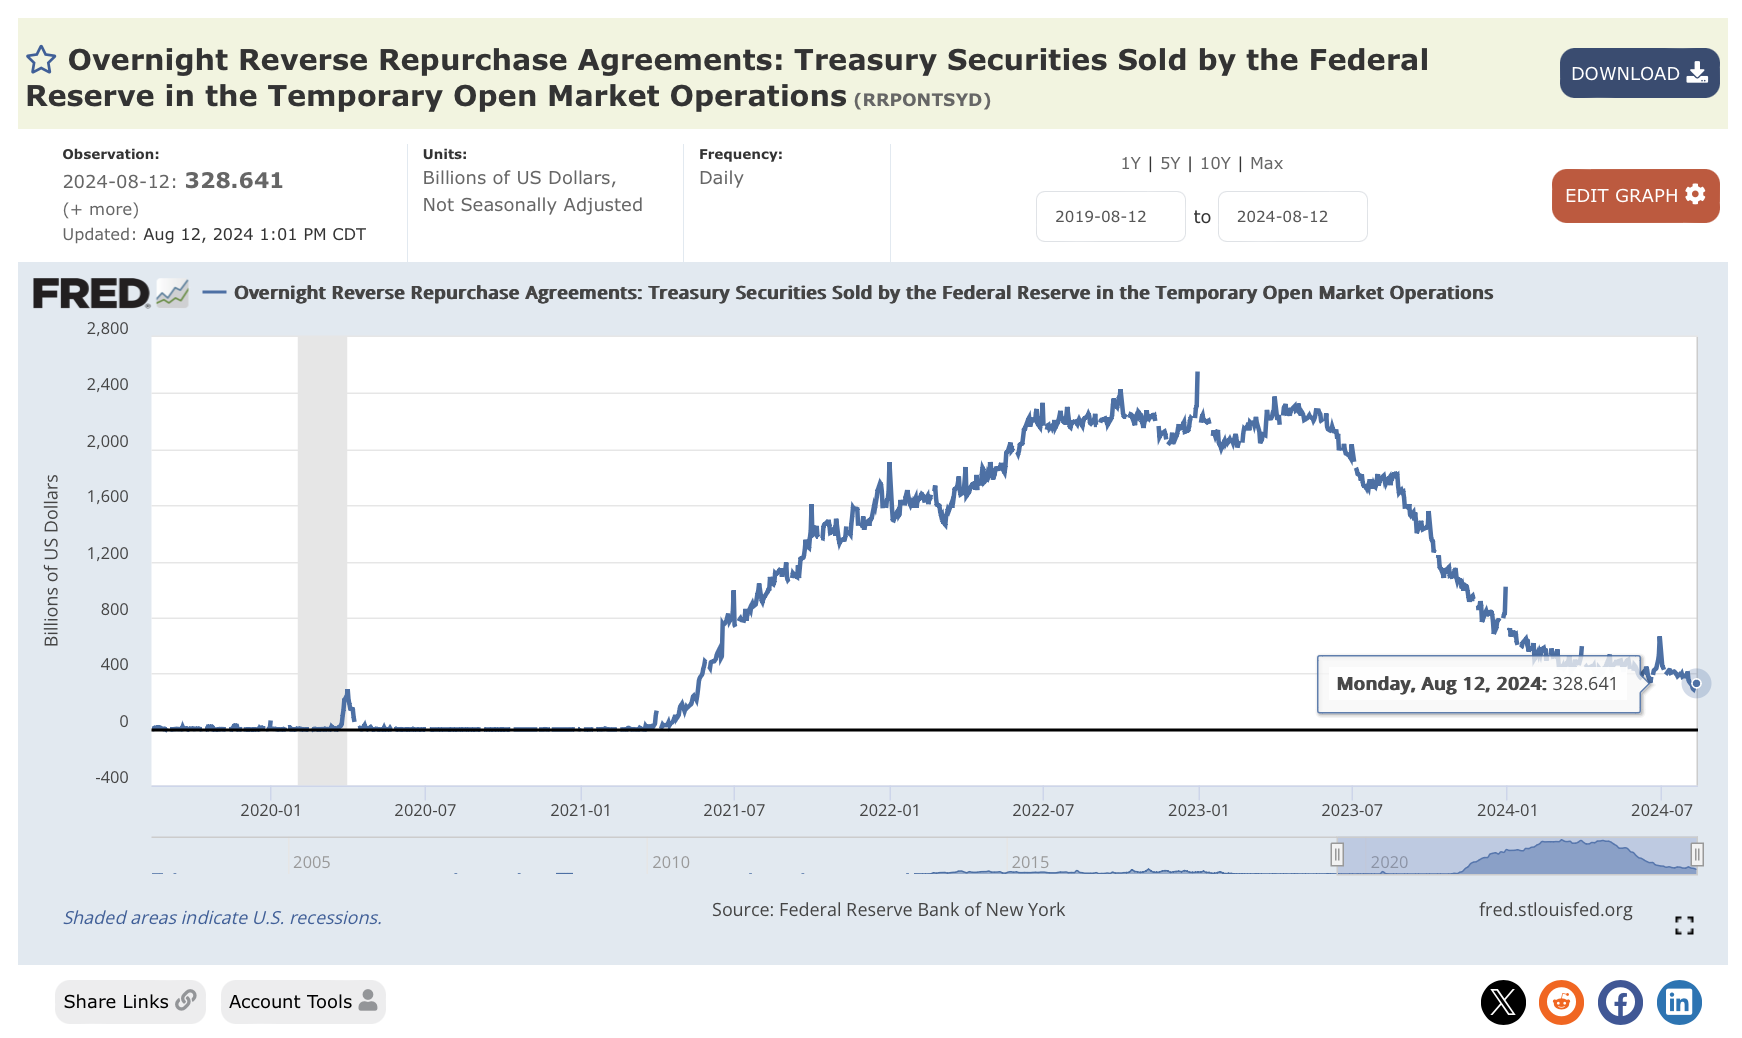This screenshot has width=1742, height=1038.
Task: Click the FRED logo in chart
Action: click(x=92, y=294)
